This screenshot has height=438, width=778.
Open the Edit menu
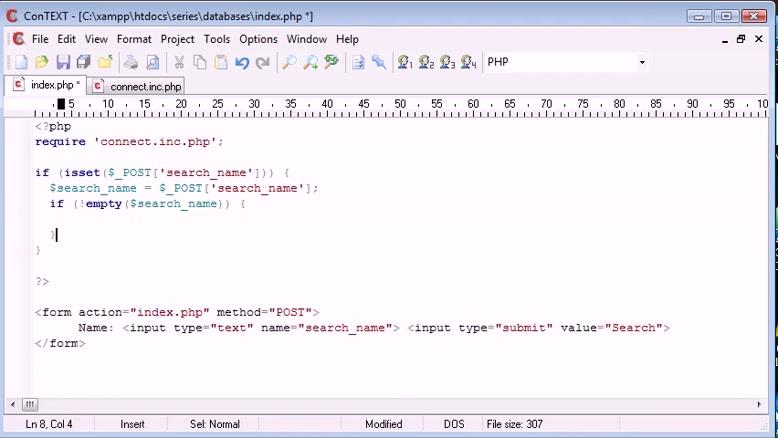(x=66, y=39)
